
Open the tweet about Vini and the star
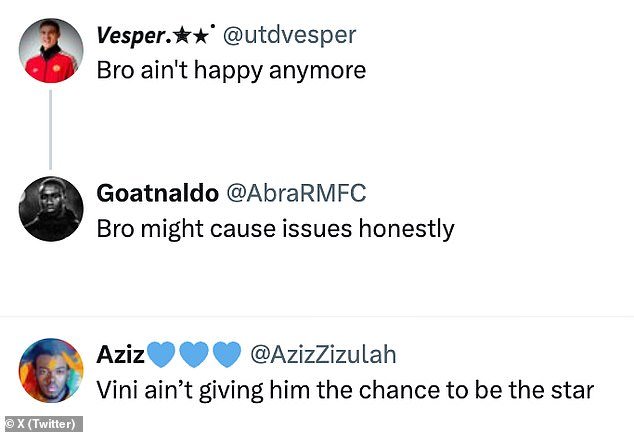[345, 389]
